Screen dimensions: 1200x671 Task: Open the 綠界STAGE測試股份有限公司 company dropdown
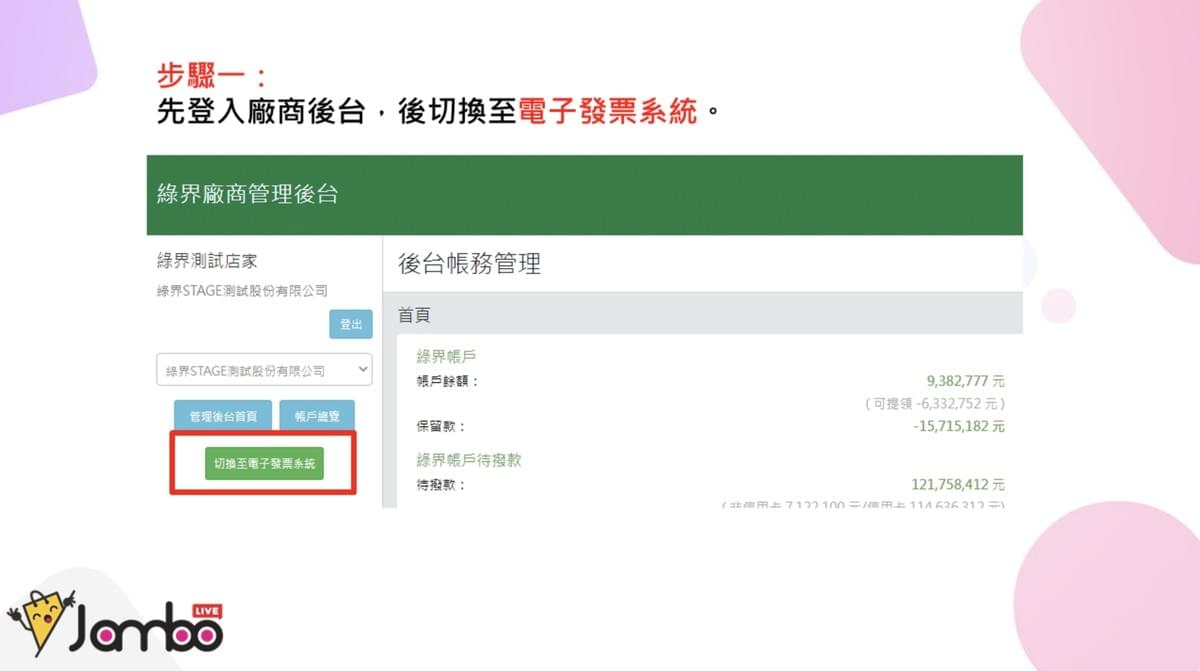tap(264, 370)
